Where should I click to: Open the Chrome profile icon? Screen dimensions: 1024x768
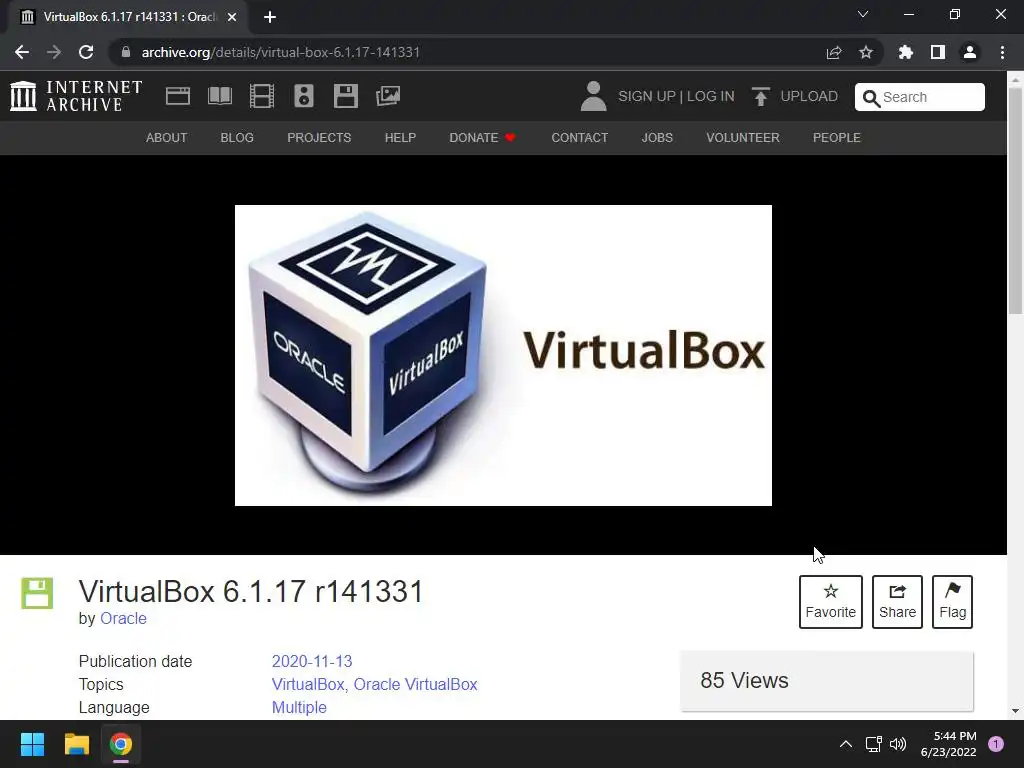pyautogui.click(x=970, y=52)
